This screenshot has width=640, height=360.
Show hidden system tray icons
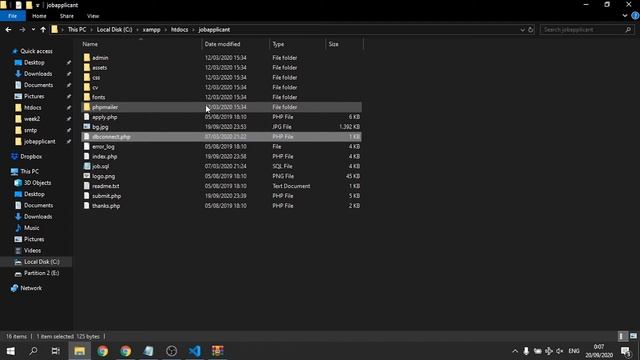(x=515, y=351)
